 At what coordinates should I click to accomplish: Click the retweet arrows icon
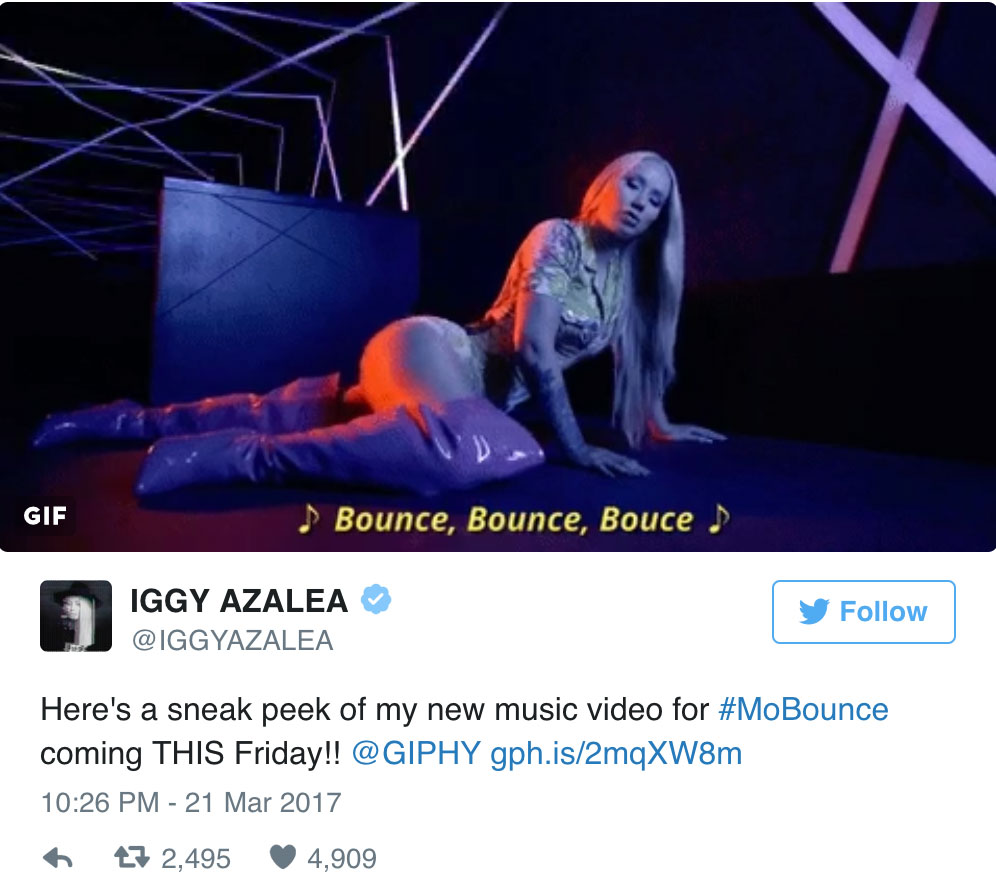tap(131, 858)
